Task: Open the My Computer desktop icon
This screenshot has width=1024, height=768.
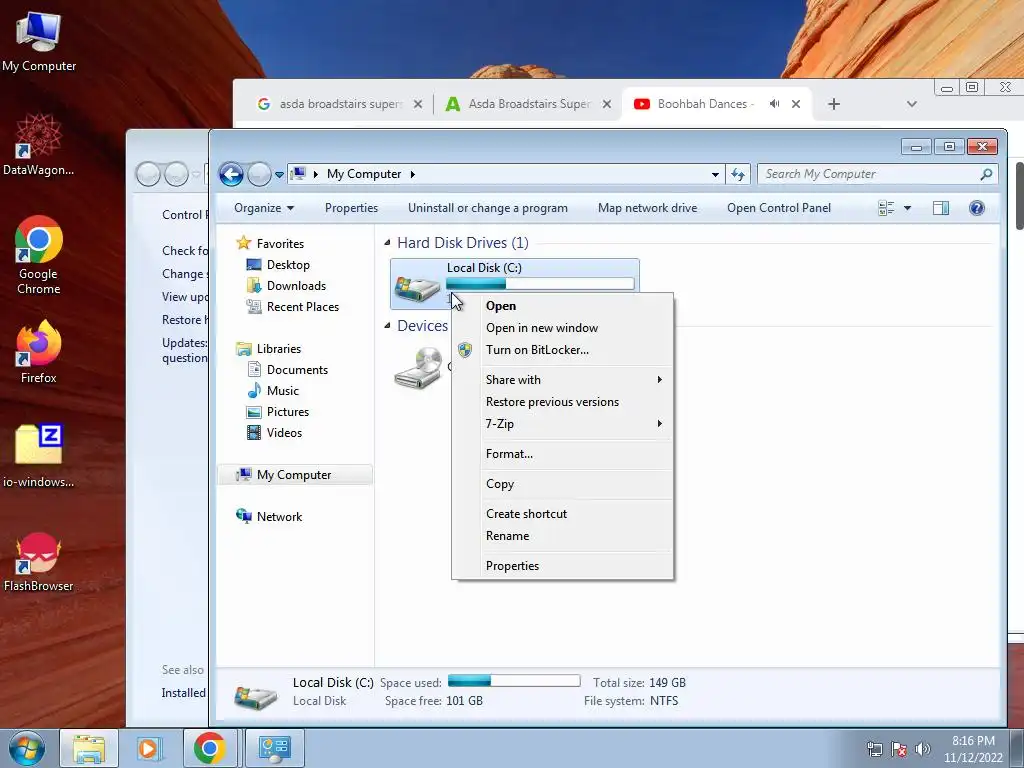Action: (x=38, y=41)
